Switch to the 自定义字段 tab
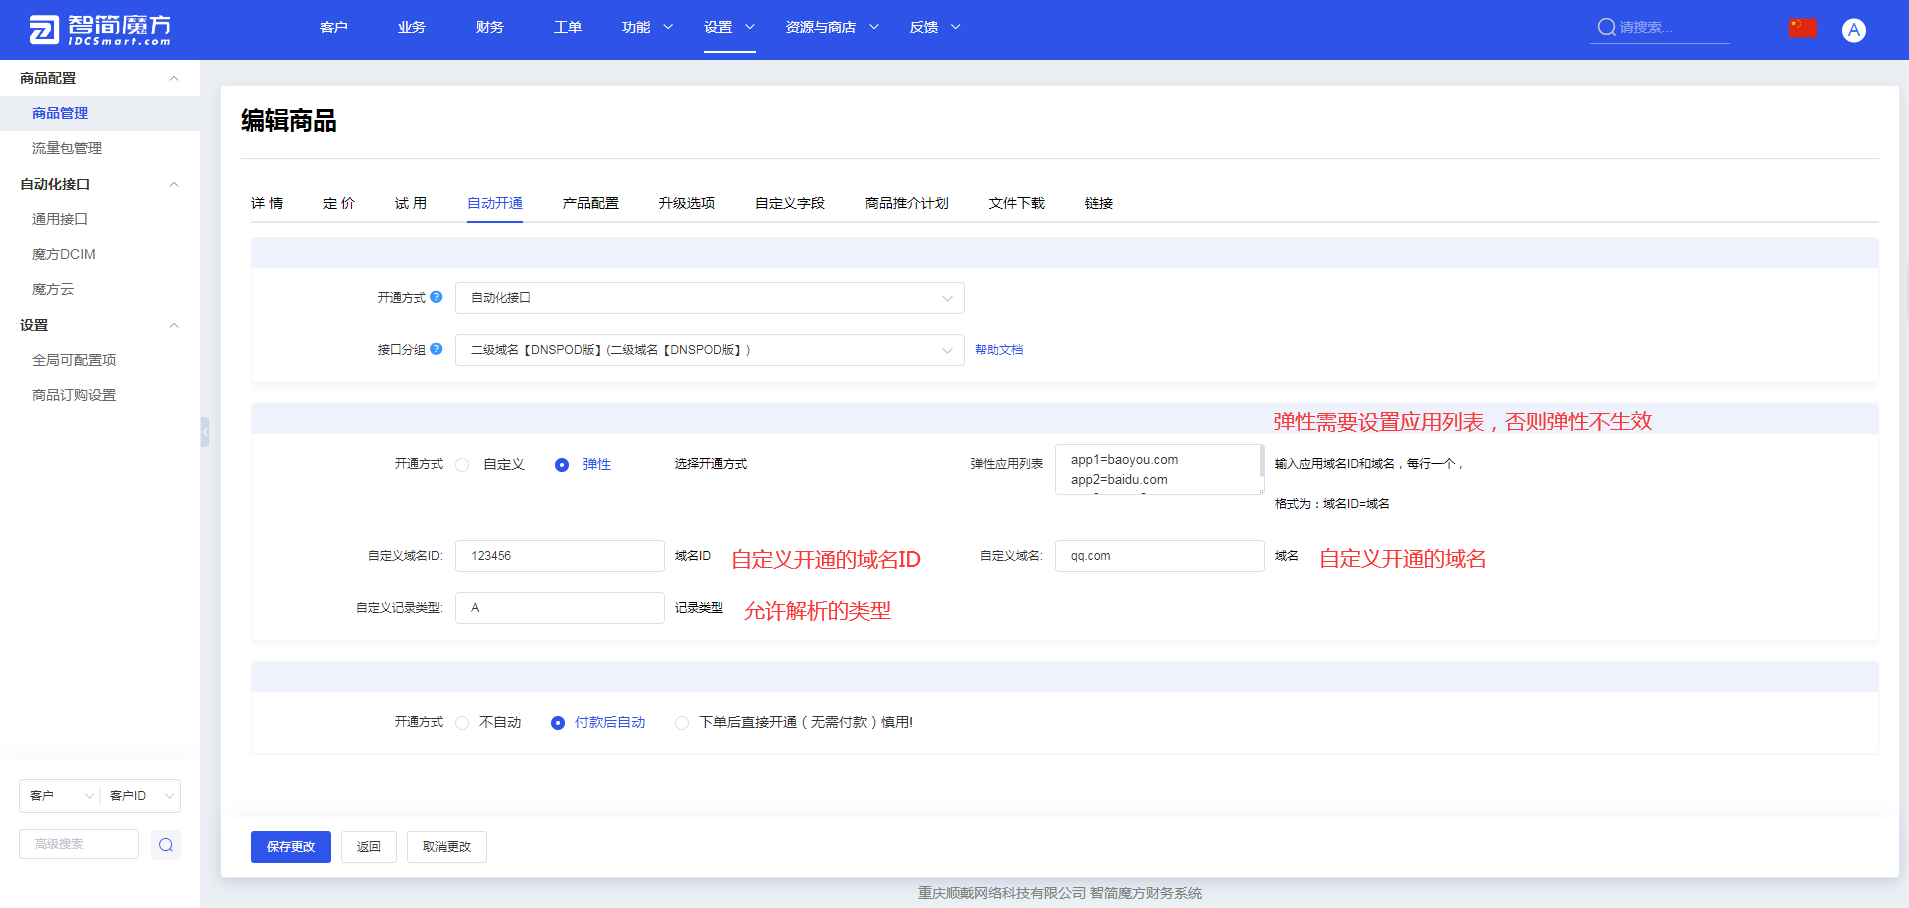Screen dimensions: 1909x908 790,203
